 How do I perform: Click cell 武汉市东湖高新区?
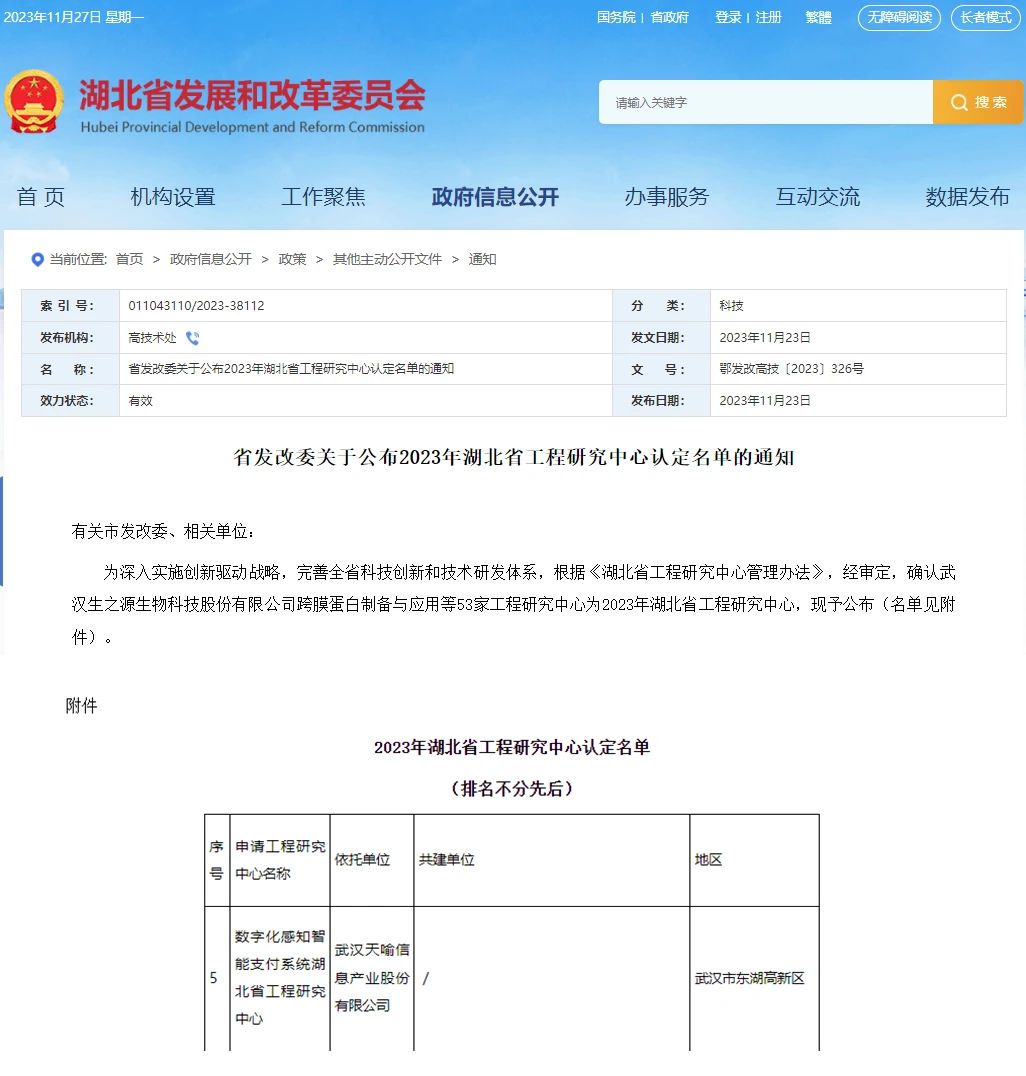point(749,979)
